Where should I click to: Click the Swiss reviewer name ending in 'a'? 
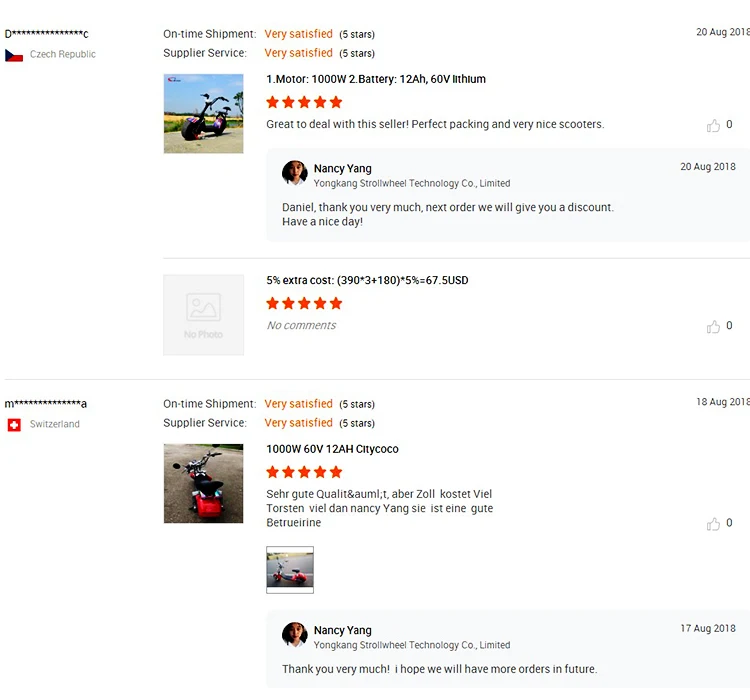tap(46, 404)
